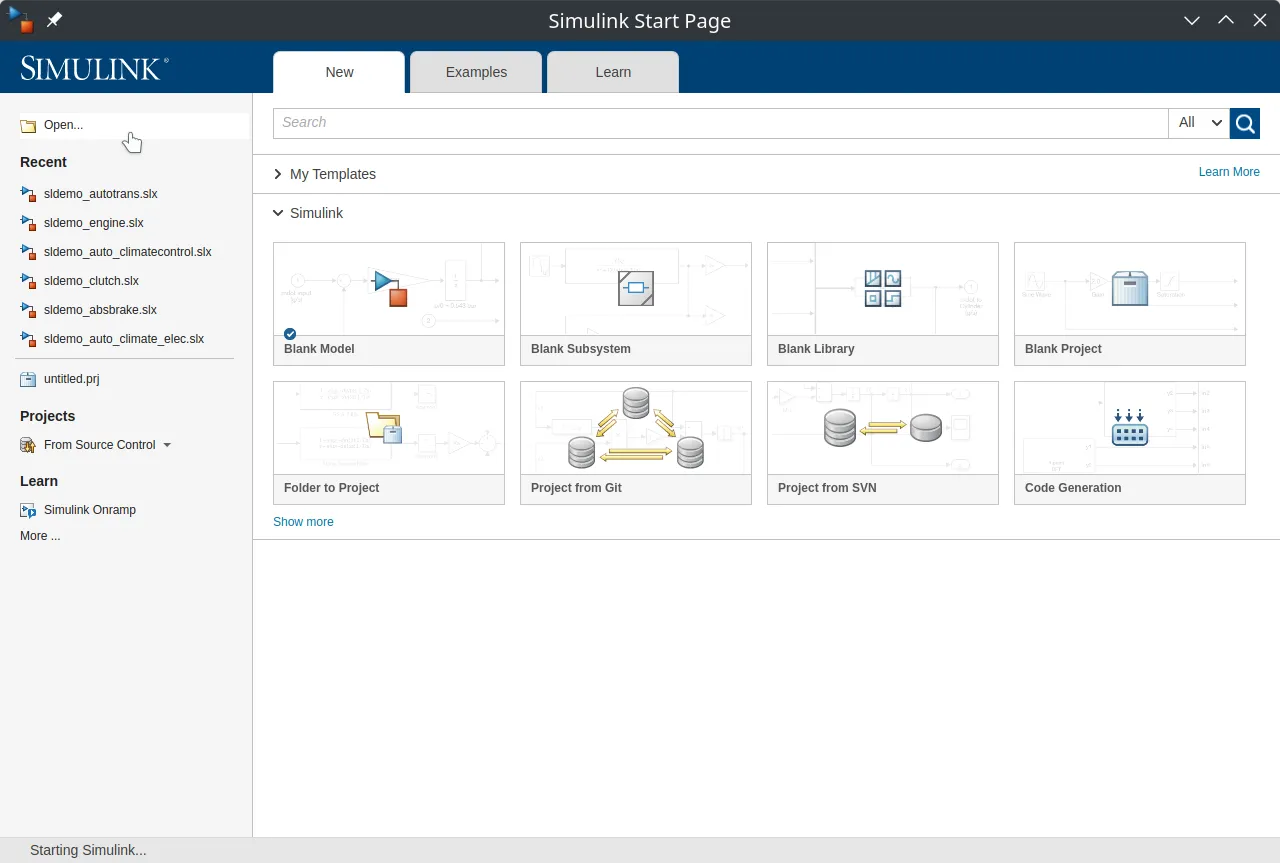1280x863 pixels.
Task: Select the Project from Git card label
Action: (576, 488)
